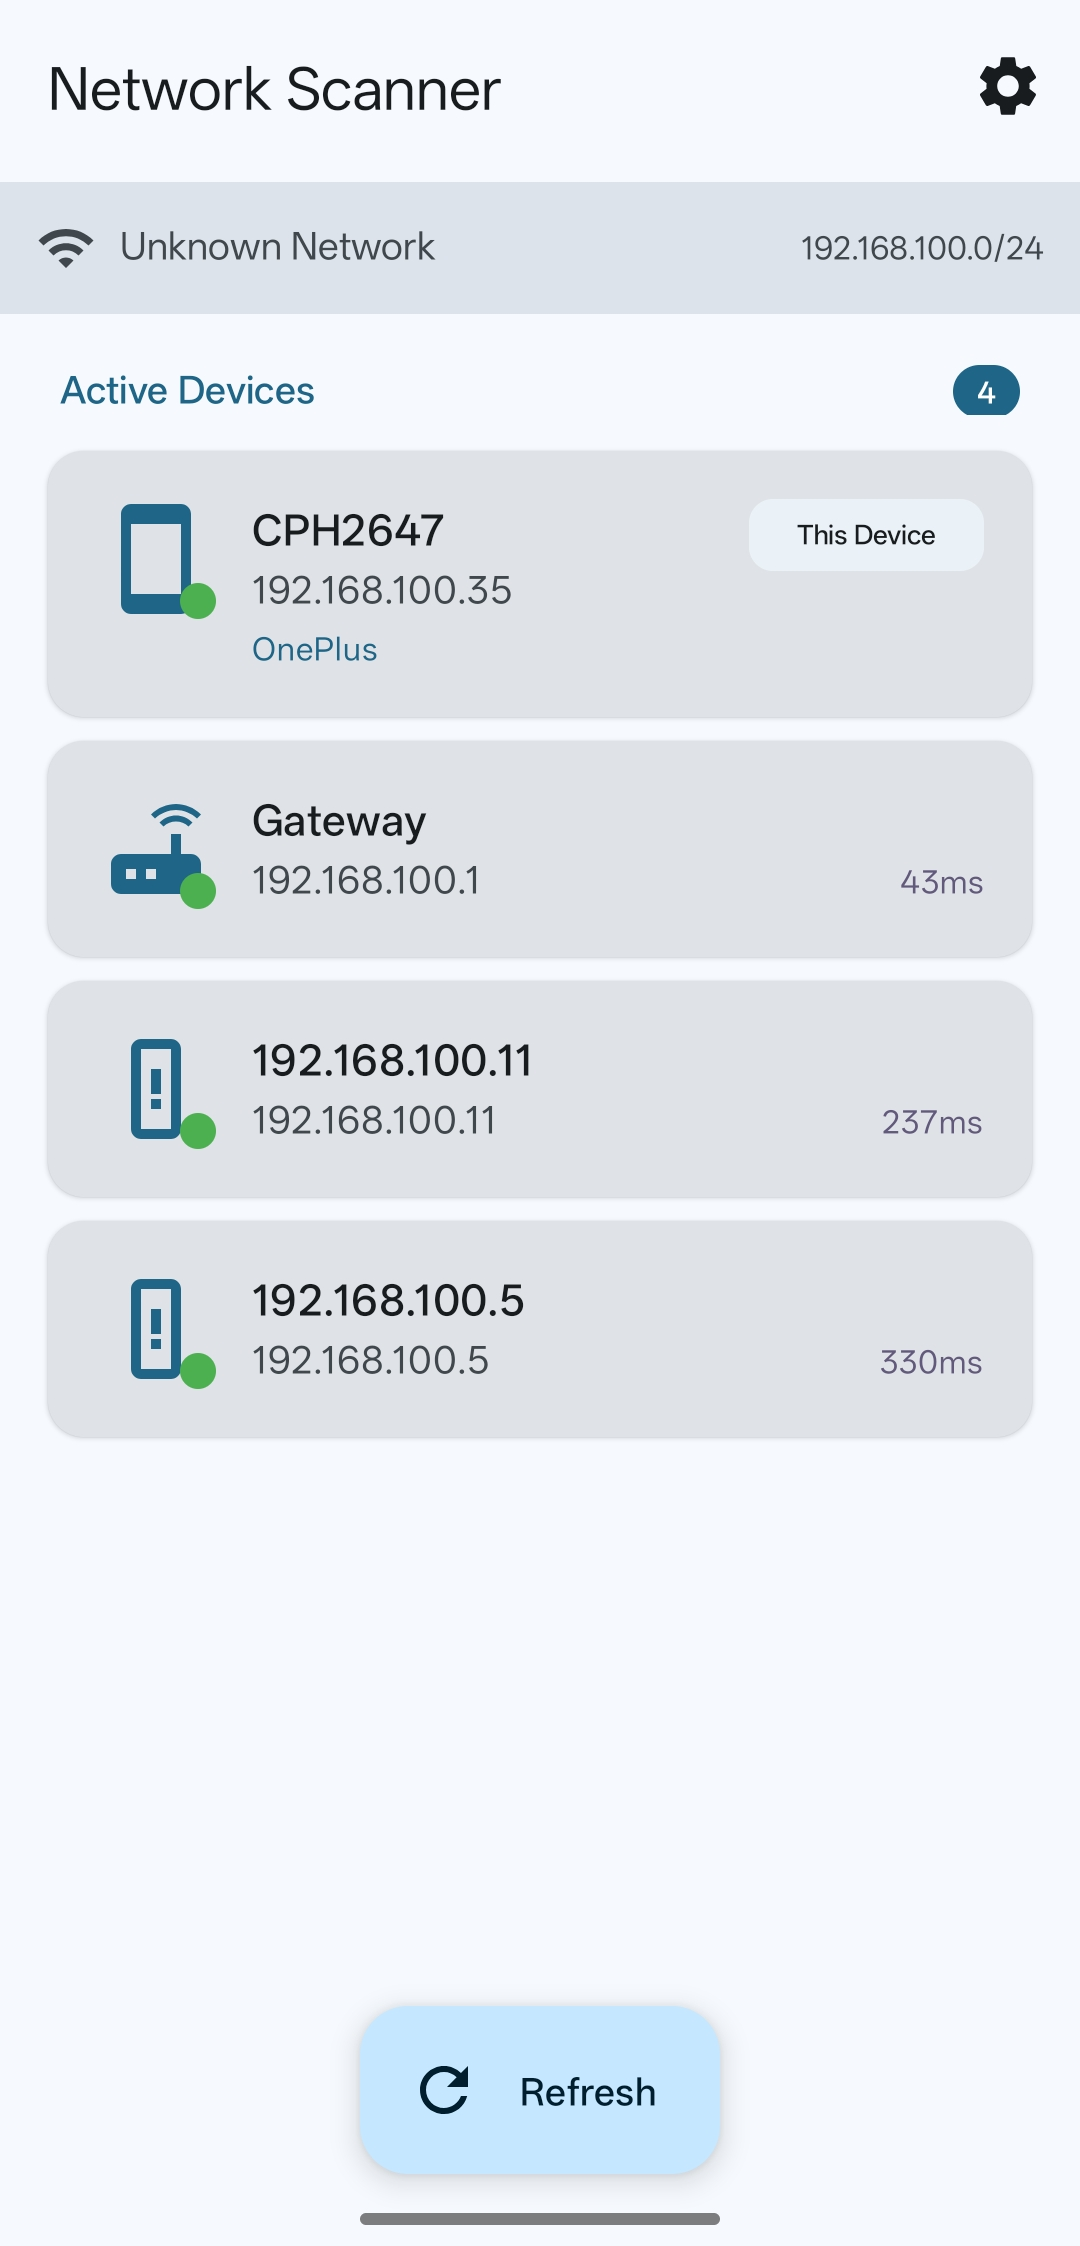Click the refresh arrow icon

(x=444, y=2090)
